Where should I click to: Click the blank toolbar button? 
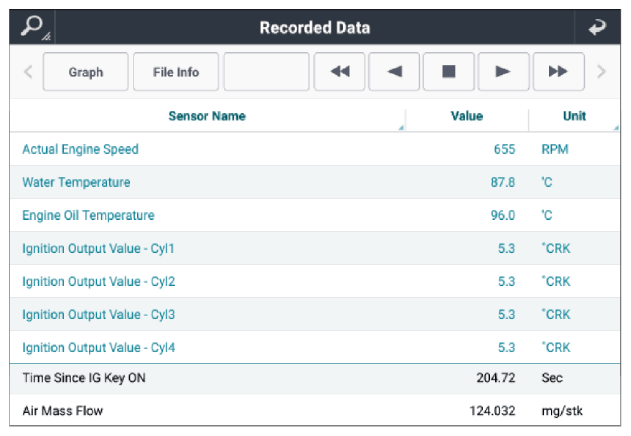click(266, 72)
